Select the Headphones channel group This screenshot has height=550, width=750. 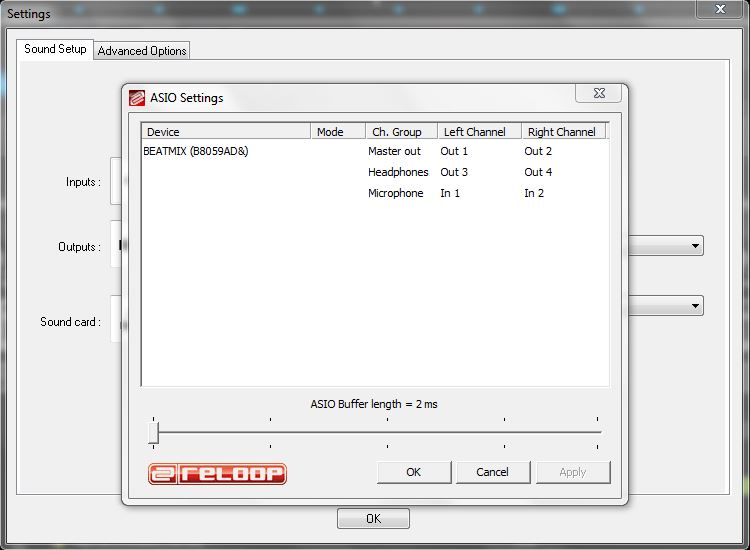pos(398,172)
